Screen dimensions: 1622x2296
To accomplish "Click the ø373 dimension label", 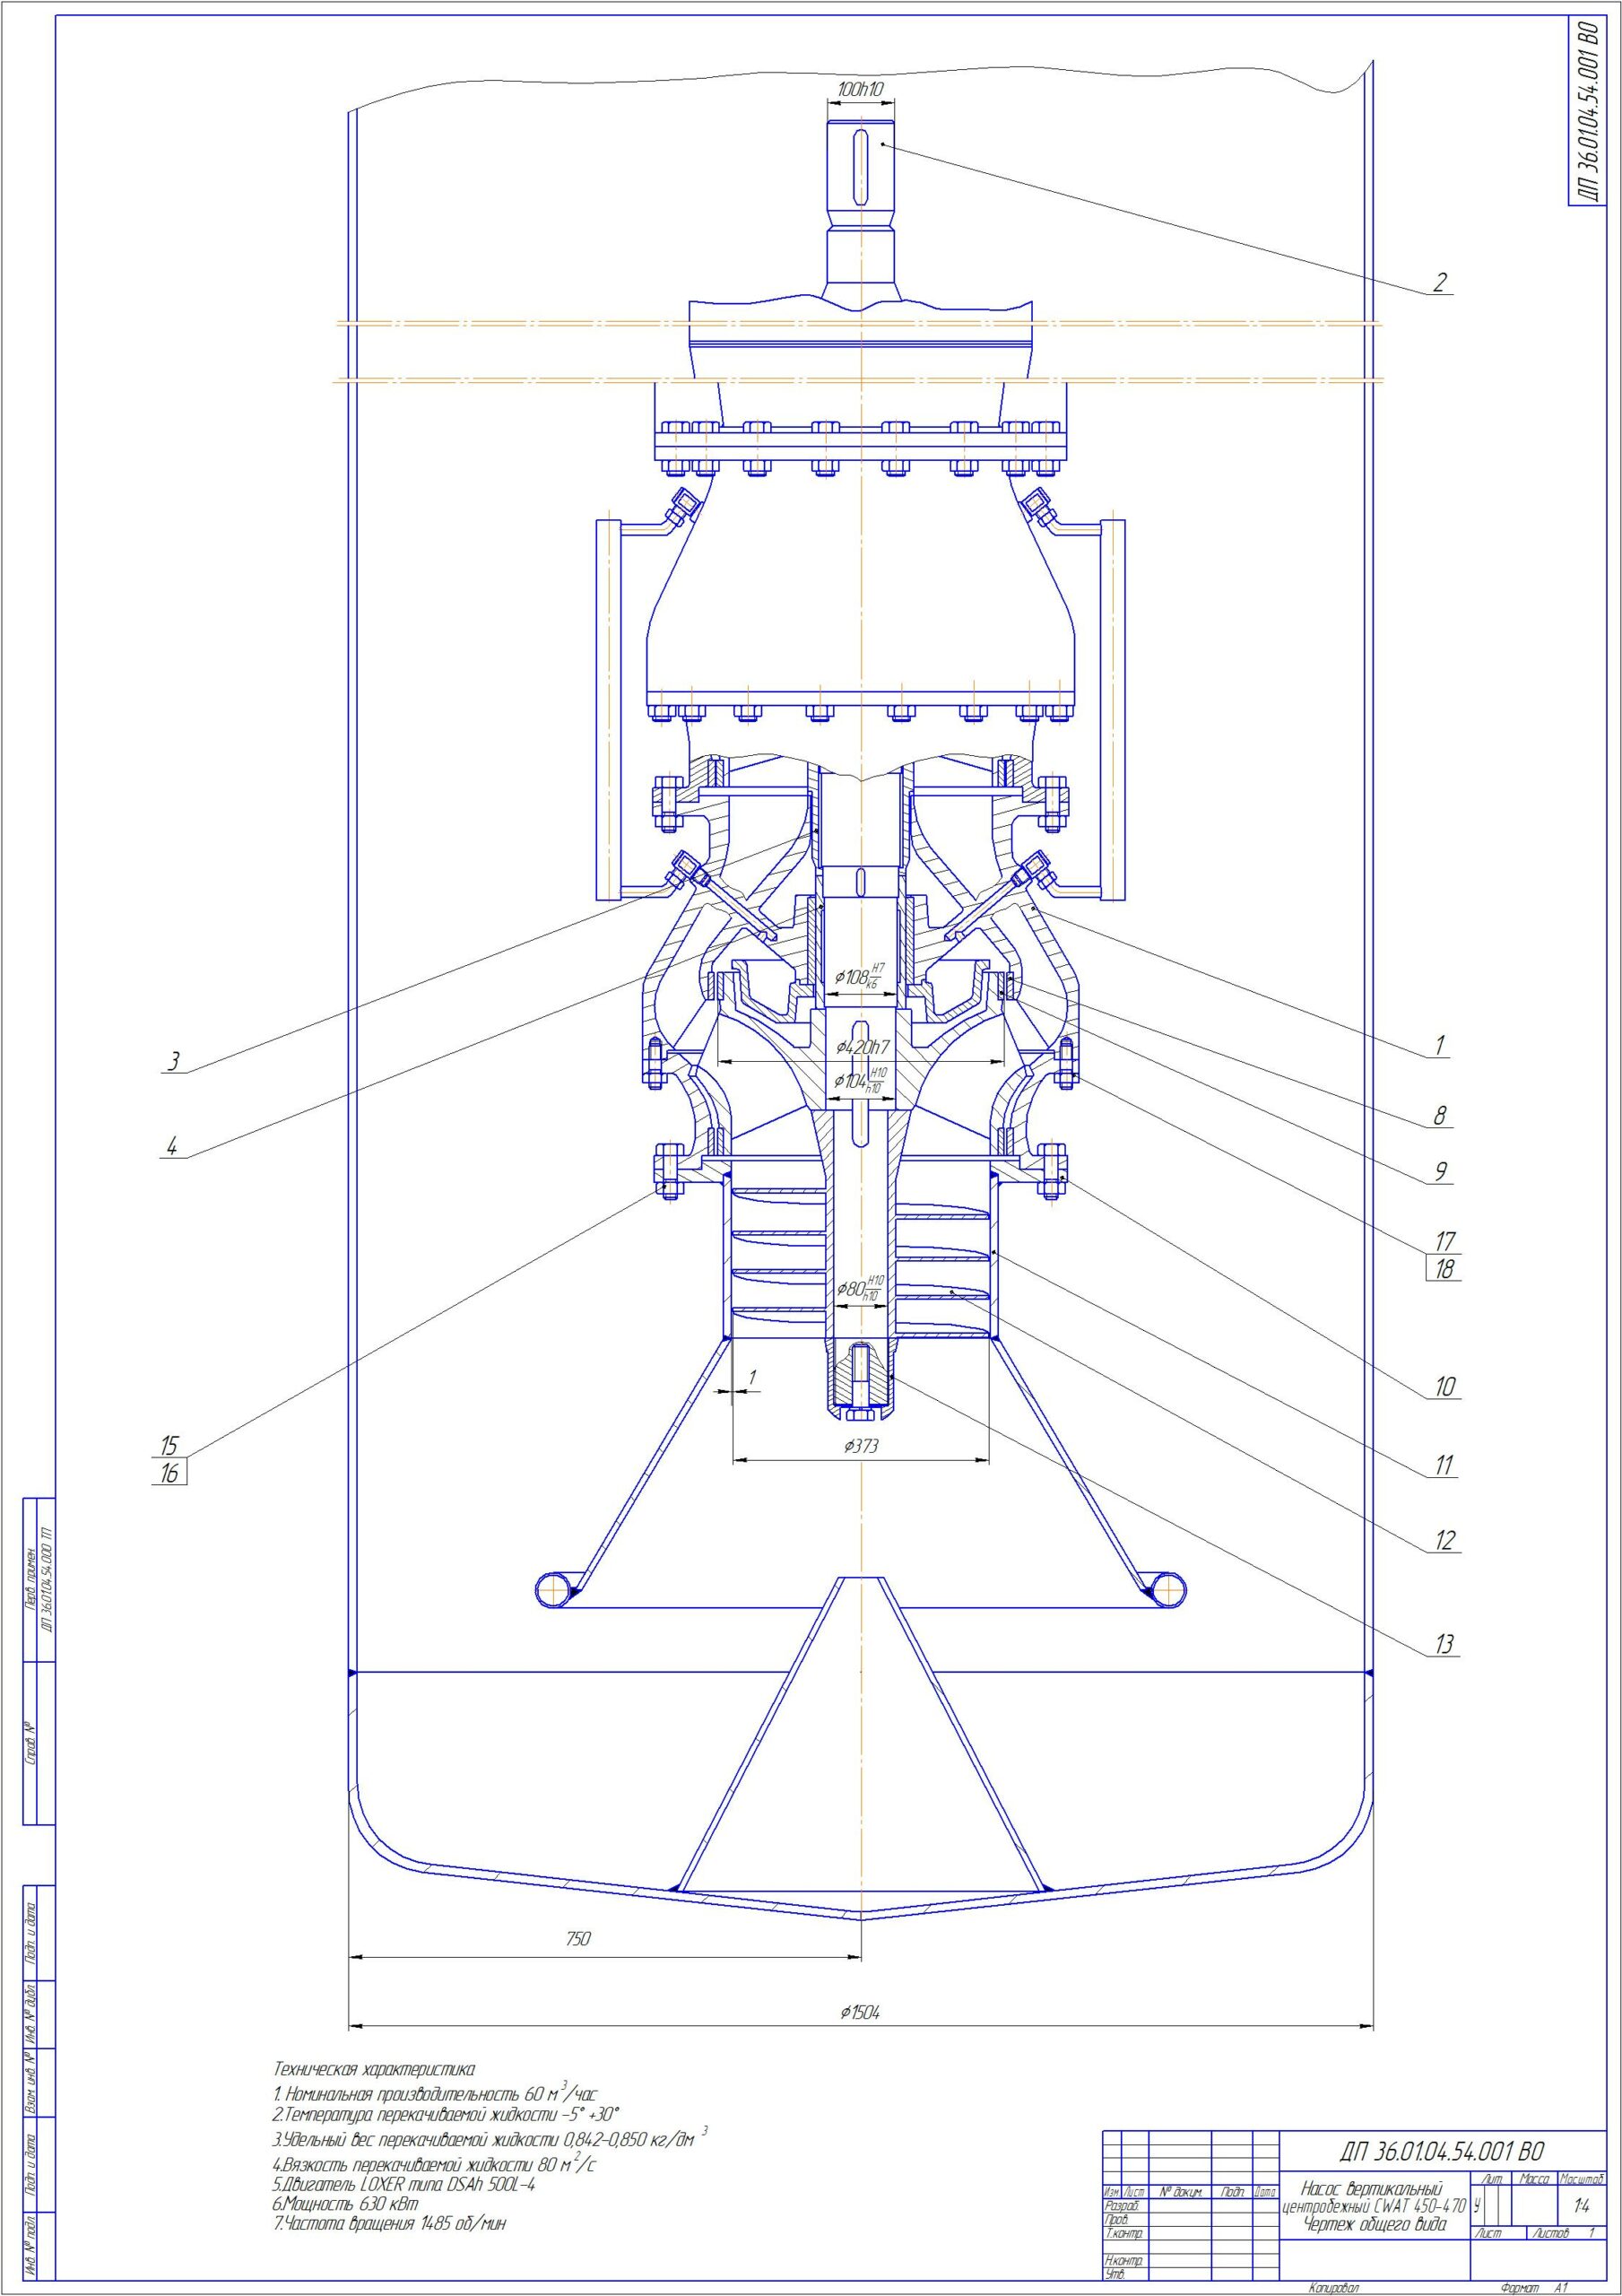I will tap(861, 1446).
